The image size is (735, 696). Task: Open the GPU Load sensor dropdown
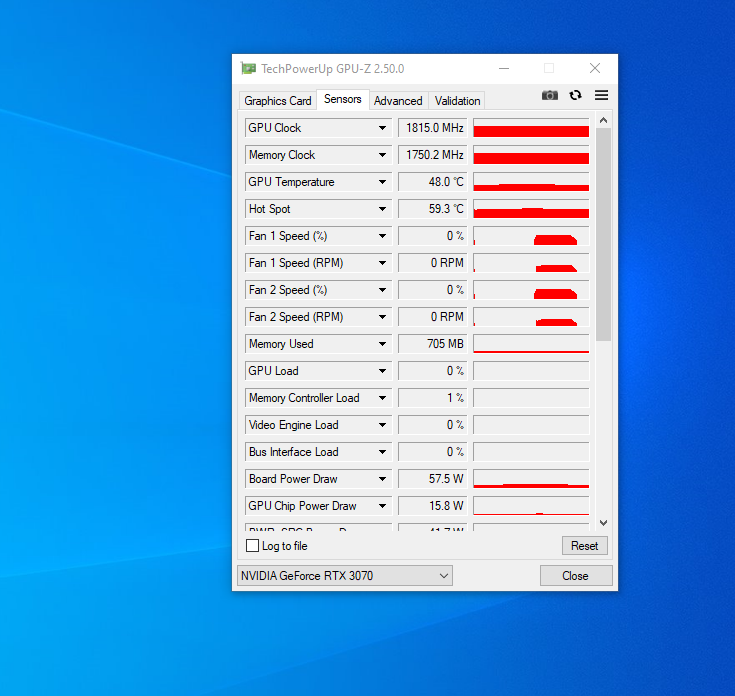pos(382,371)
